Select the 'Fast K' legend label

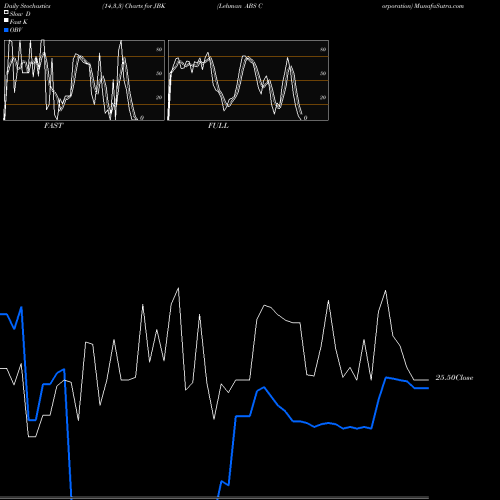click(19, 22)
